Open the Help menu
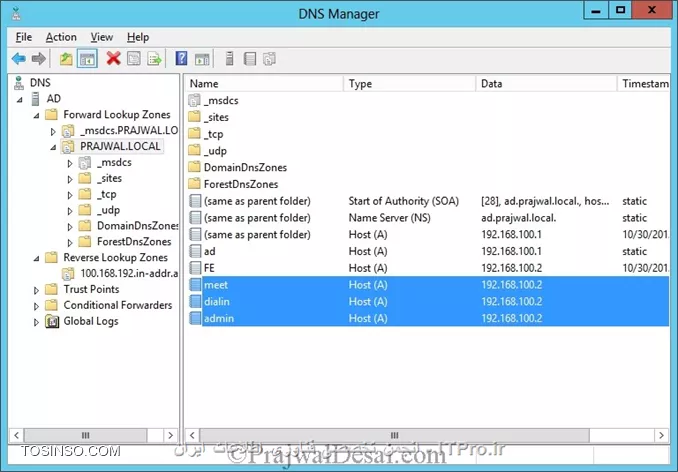This screenshot has height=472, width=678. click(x=138, y=37)
